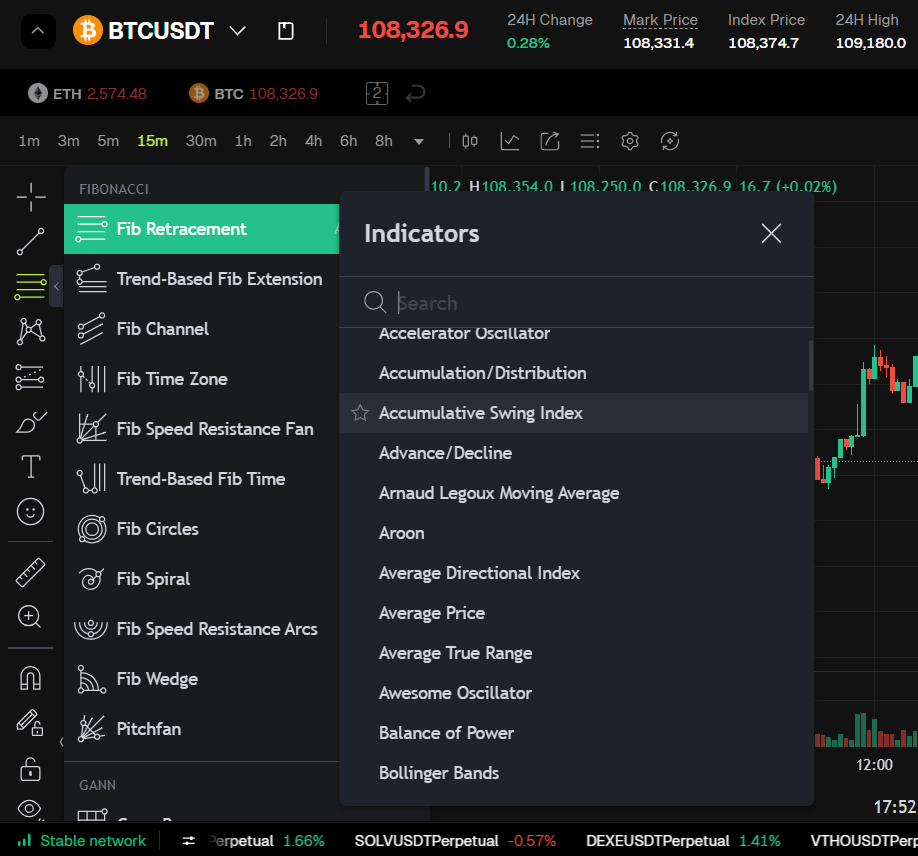Switch to 6h timeframe

tap(348, 141)
